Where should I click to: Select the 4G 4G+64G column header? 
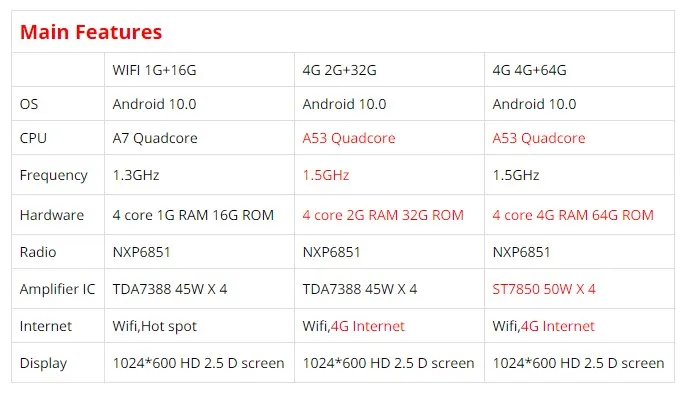pyautogui.click(x=530, y=70)
